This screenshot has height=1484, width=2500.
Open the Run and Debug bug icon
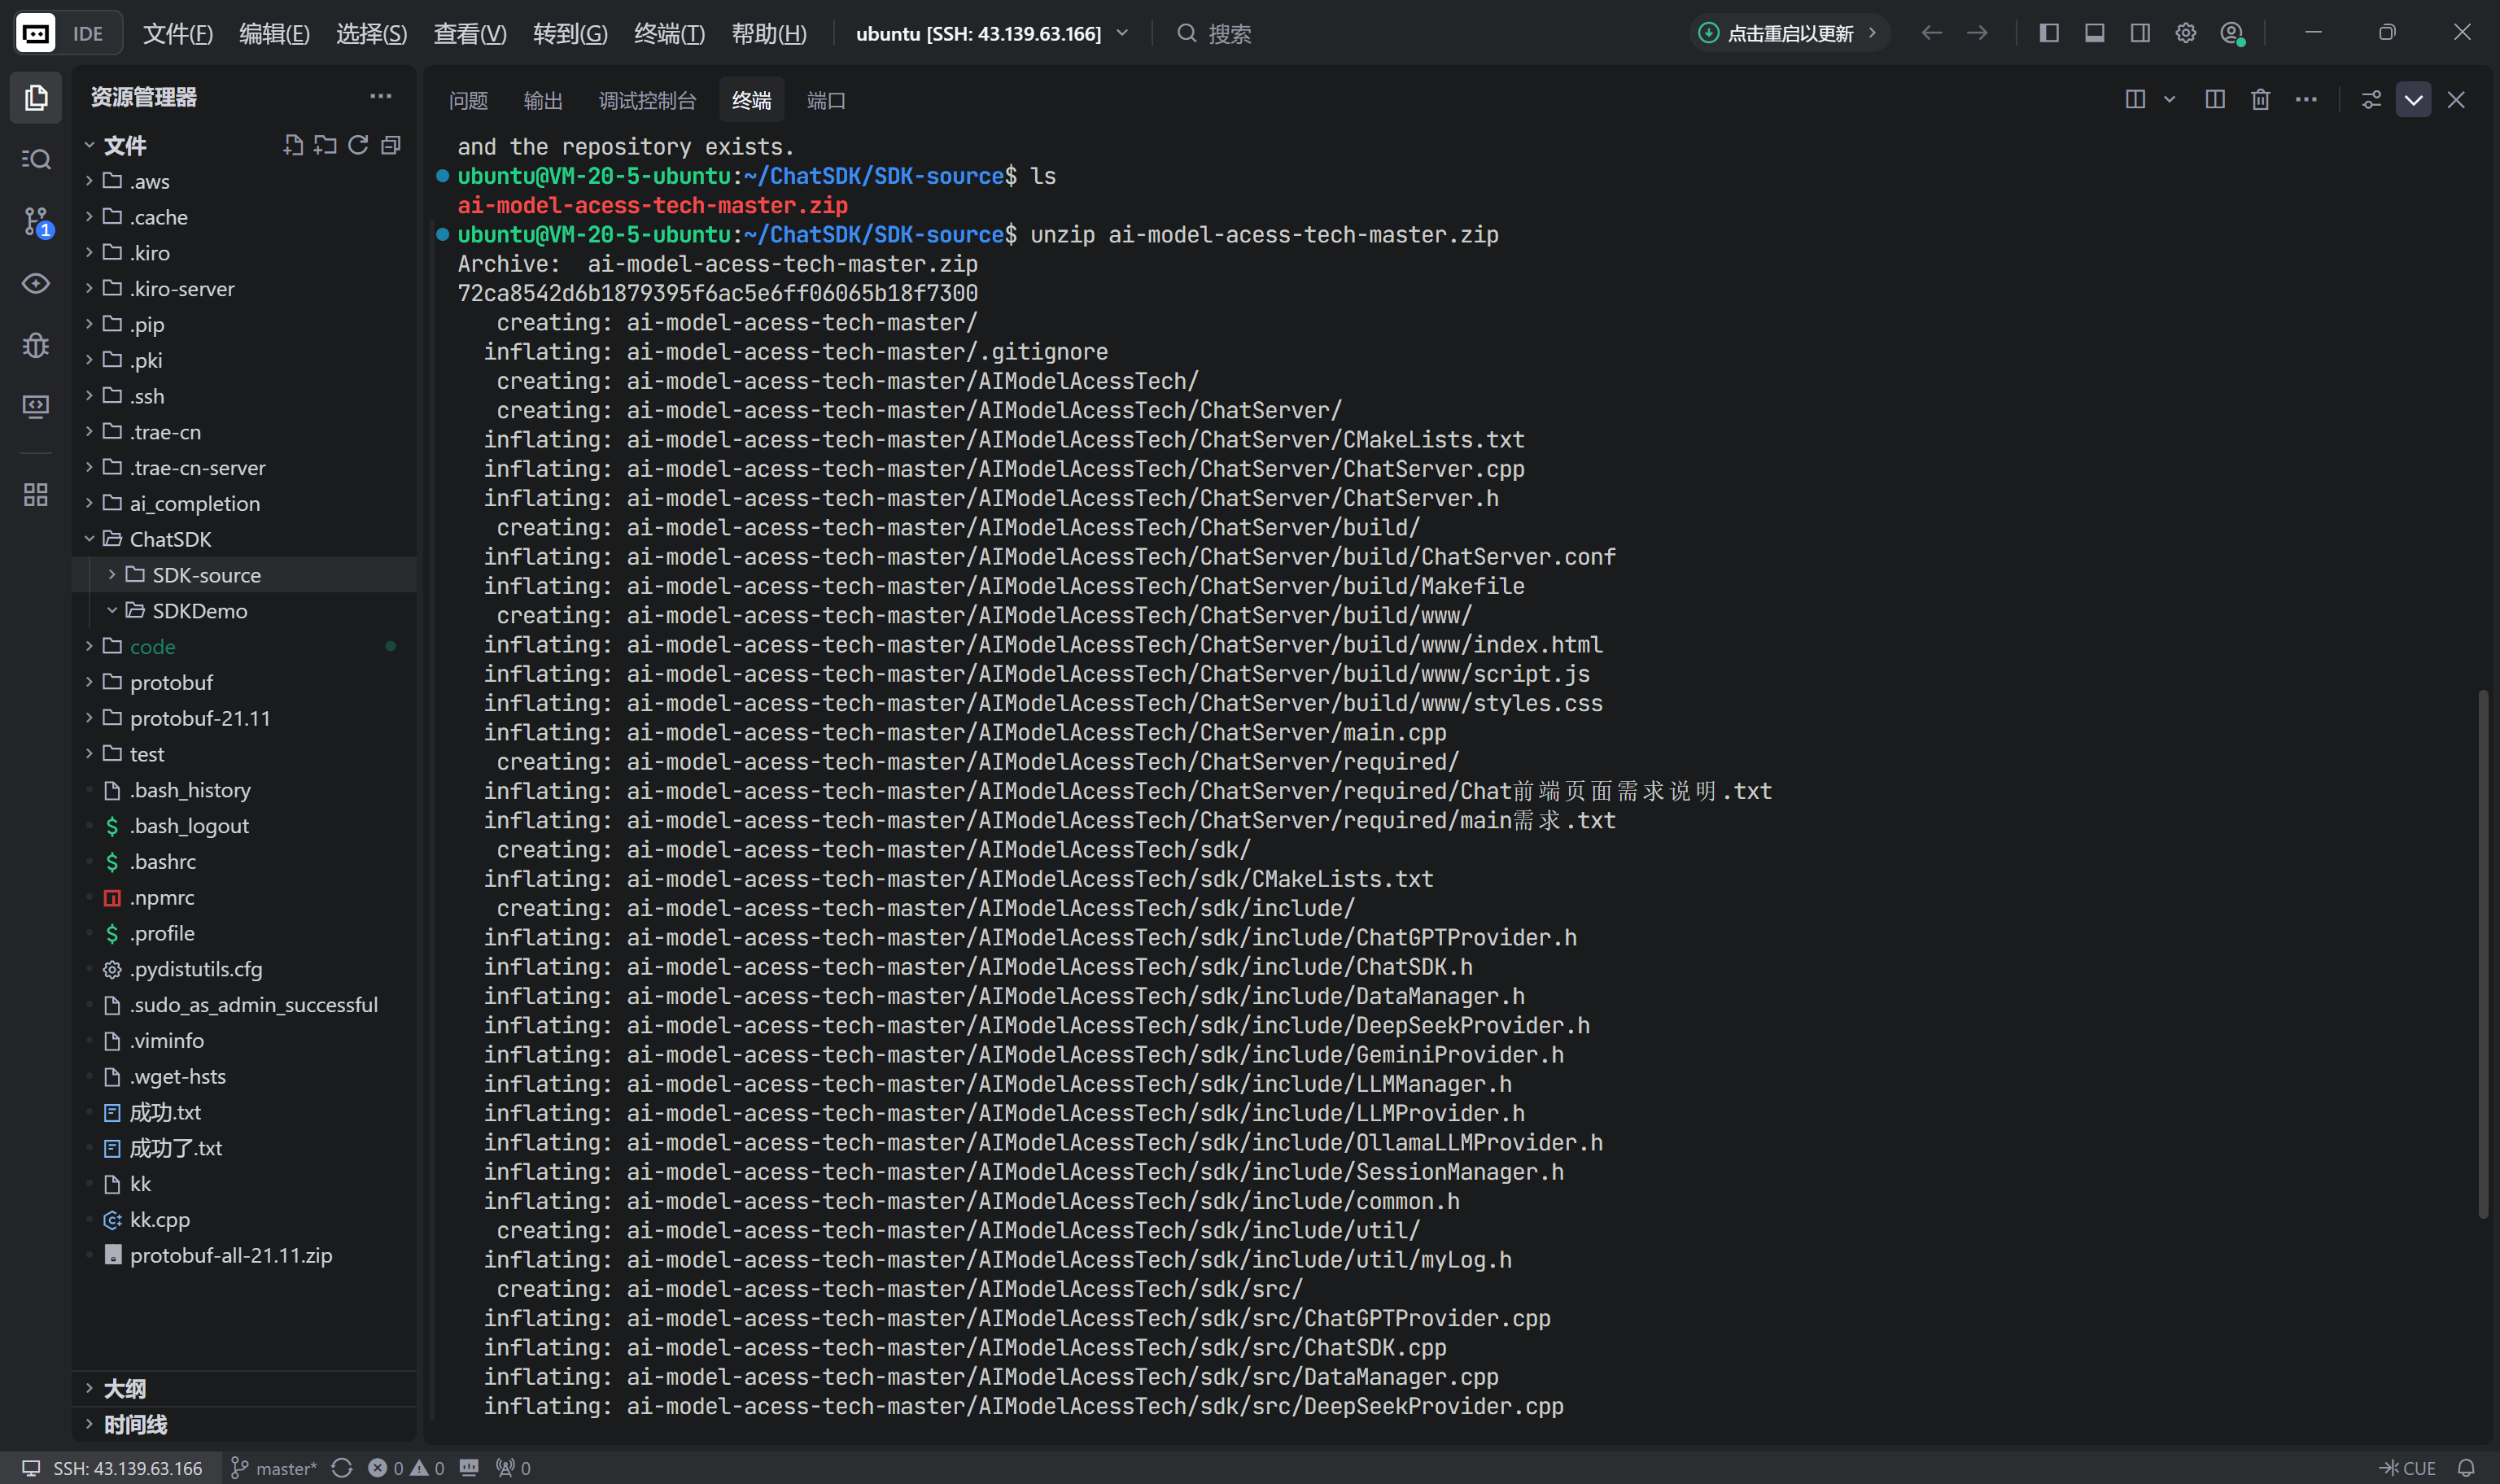[x=36, y=345]
